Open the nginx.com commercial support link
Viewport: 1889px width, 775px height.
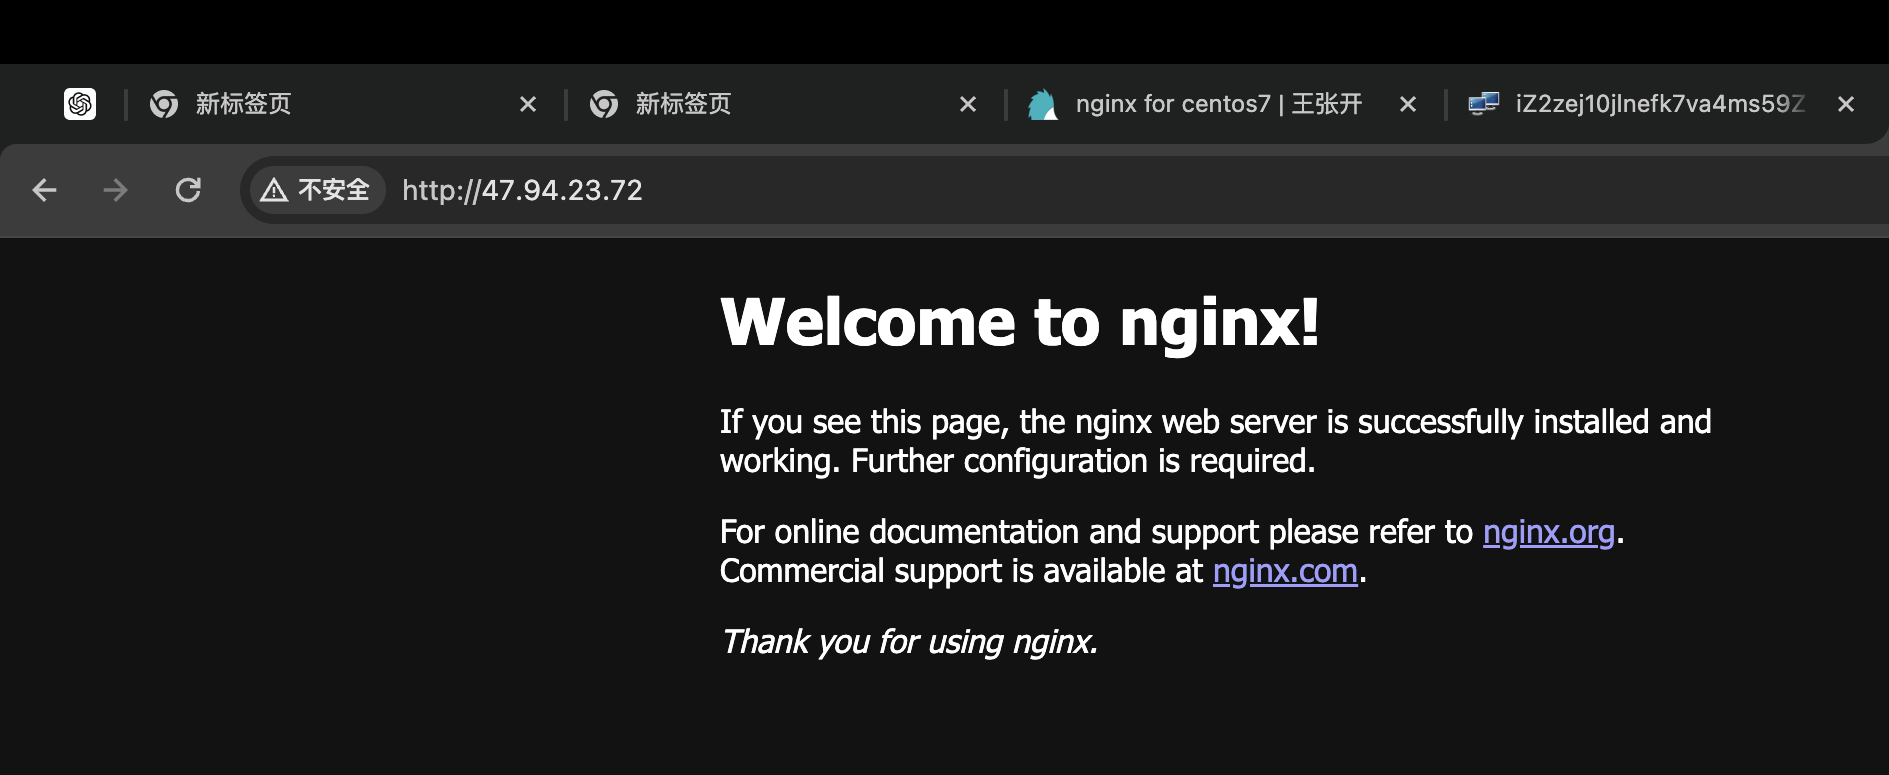pyautogui.click(x=1285, y=572)
